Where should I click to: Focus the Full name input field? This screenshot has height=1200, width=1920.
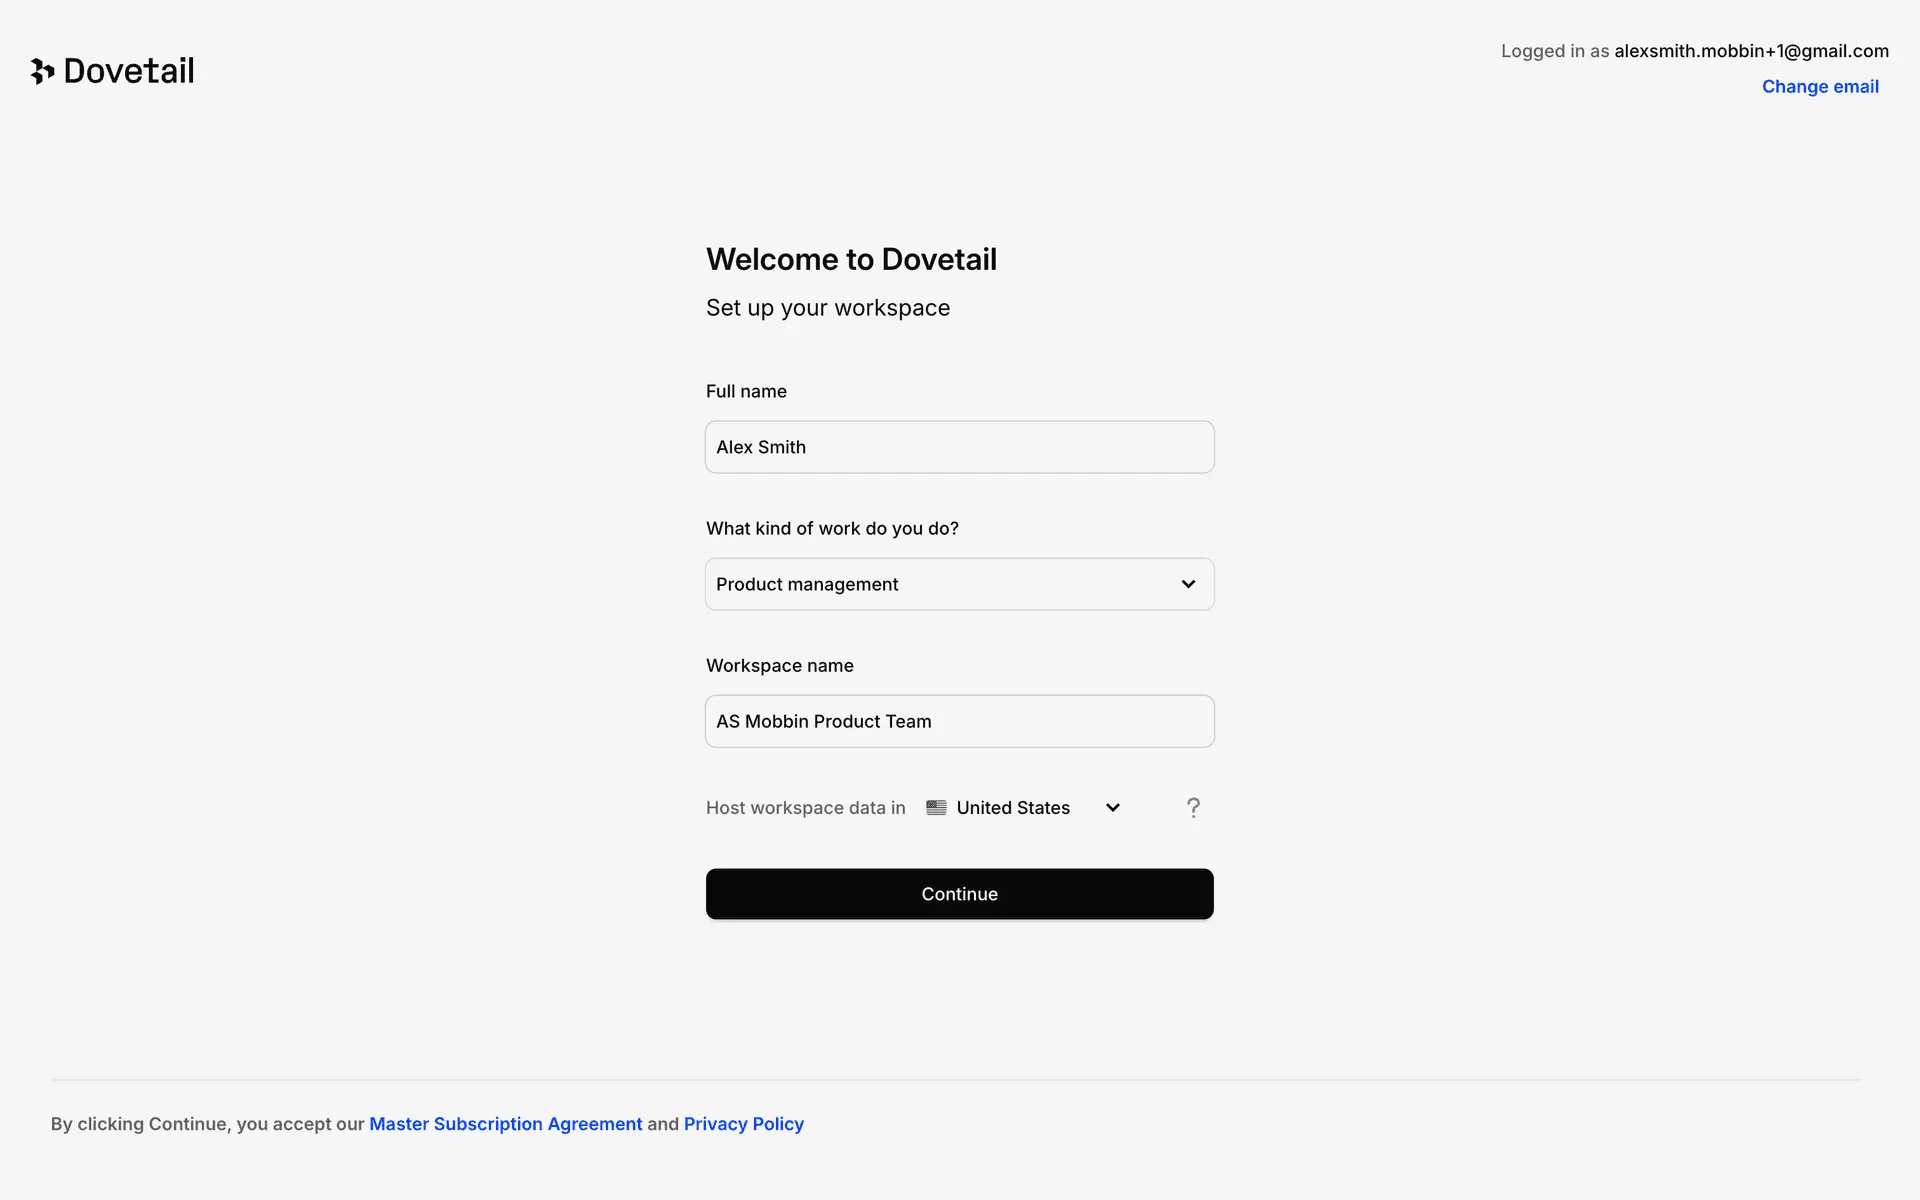[x=959, y=447]
